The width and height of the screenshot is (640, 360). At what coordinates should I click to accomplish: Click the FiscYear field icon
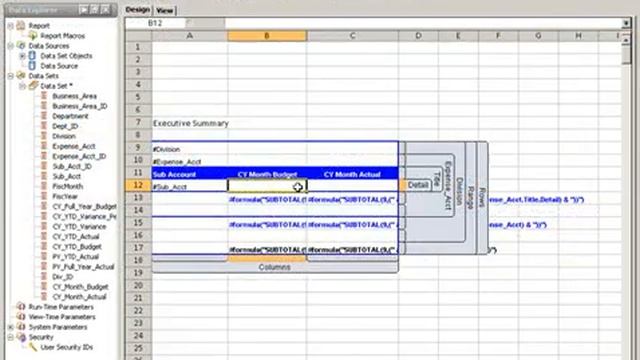(44, 196)
